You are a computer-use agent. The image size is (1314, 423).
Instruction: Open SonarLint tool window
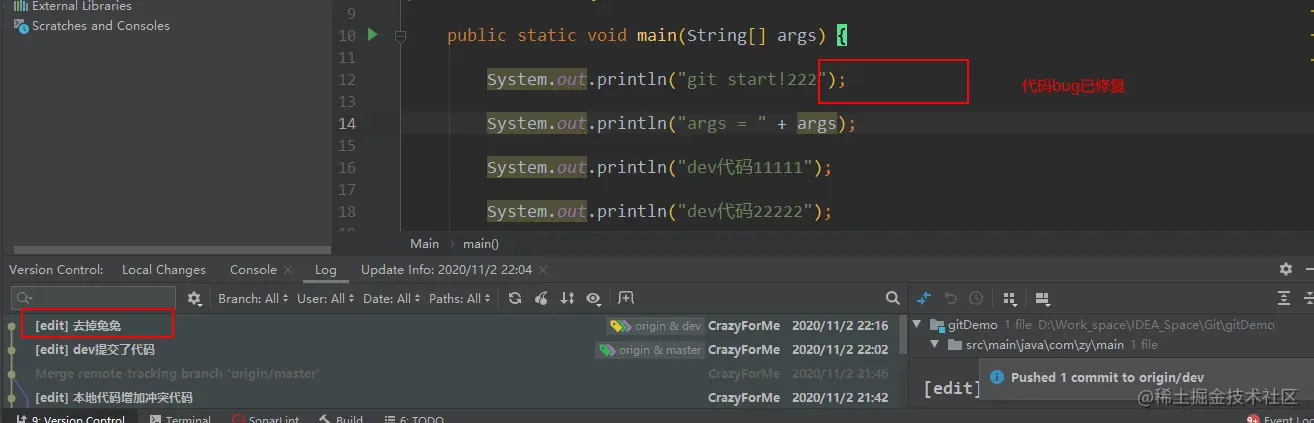click(x=265, y=419)
